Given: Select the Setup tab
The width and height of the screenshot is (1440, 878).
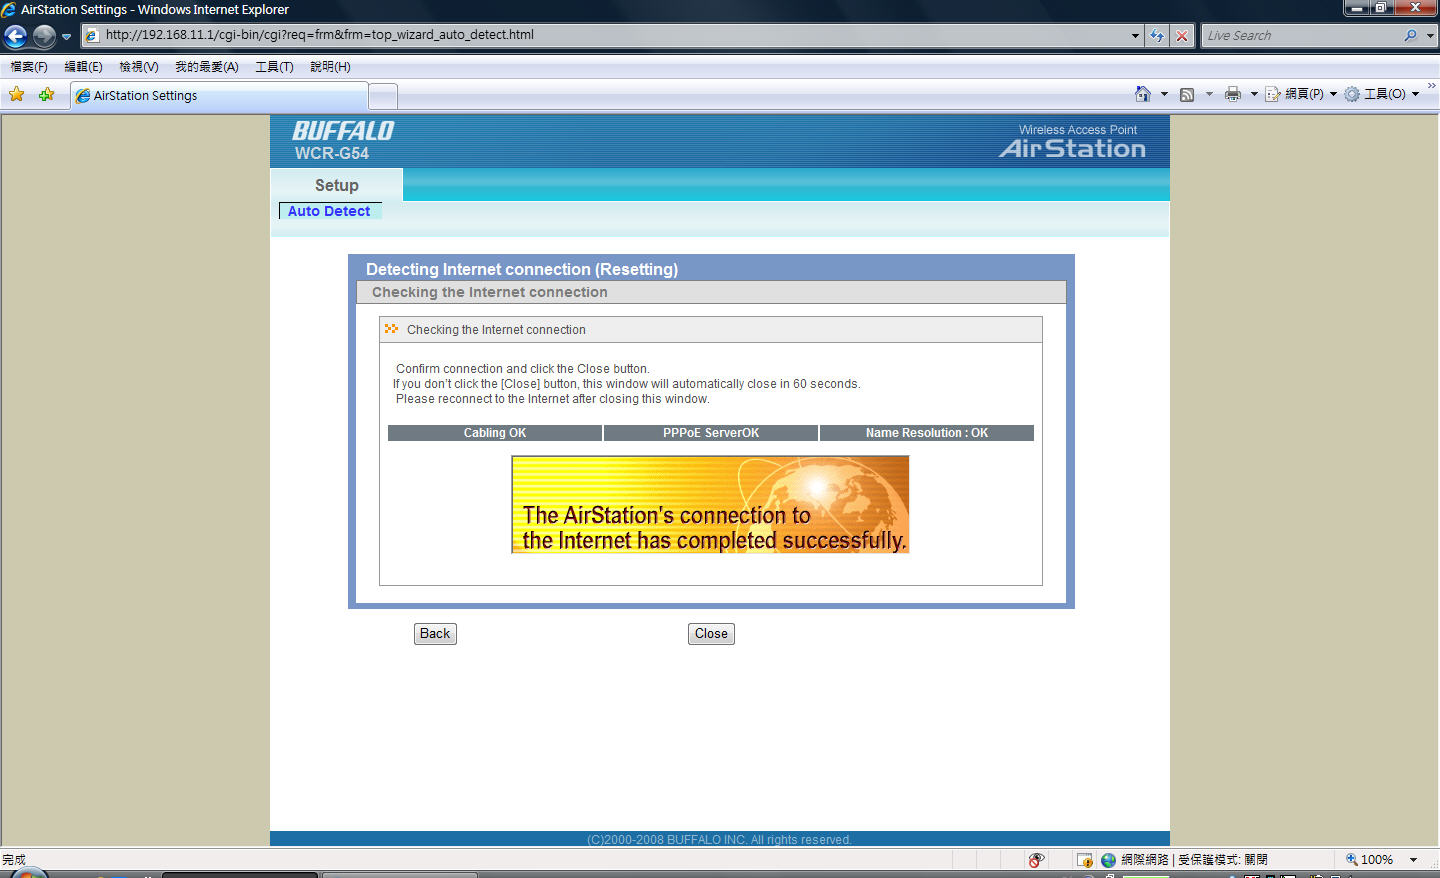Looking at the screenshot, I should point(337,185).
